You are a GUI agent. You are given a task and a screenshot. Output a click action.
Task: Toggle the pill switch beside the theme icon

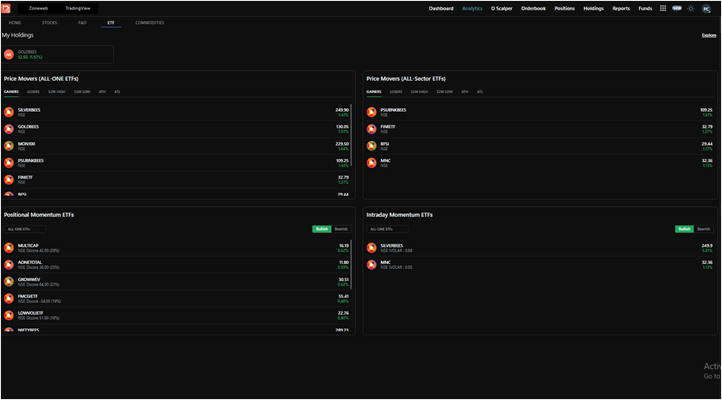coord(676,8)
